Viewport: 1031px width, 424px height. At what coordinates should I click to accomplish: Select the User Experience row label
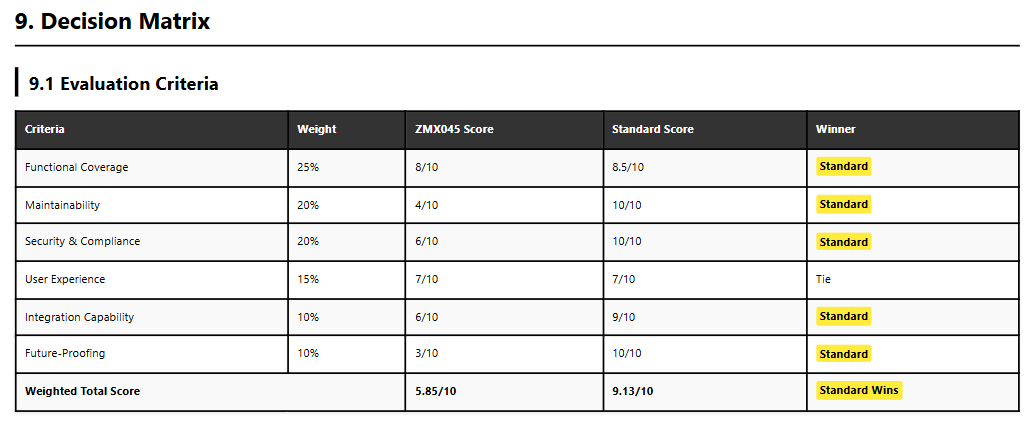[x=65, y=279]
